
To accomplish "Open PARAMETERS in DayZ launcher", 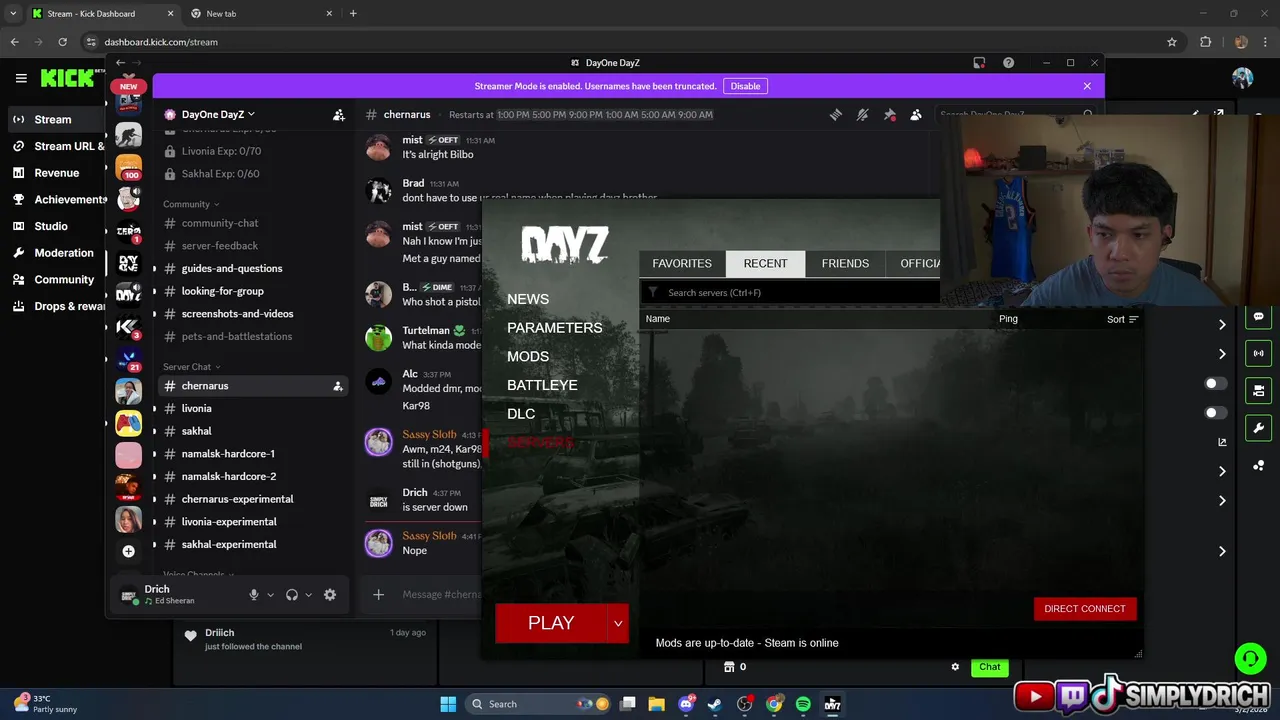I will 555,328.
